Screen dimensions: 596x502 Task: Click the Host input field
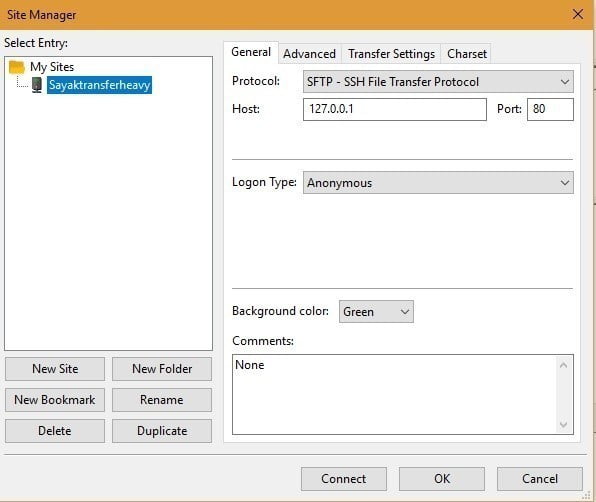tap(395, 109)
